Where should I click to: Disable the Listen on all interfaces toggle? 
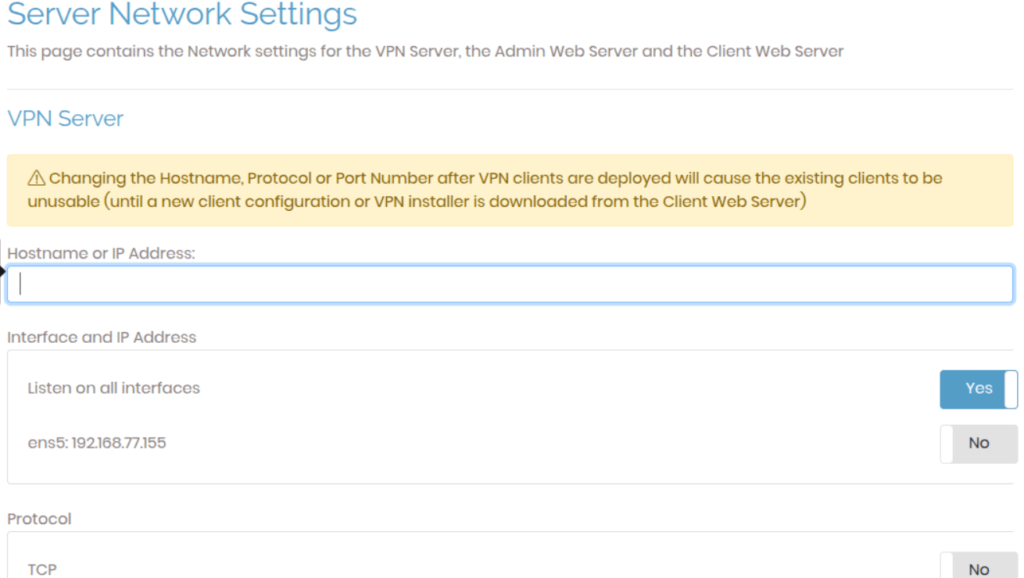pos(978,389)
